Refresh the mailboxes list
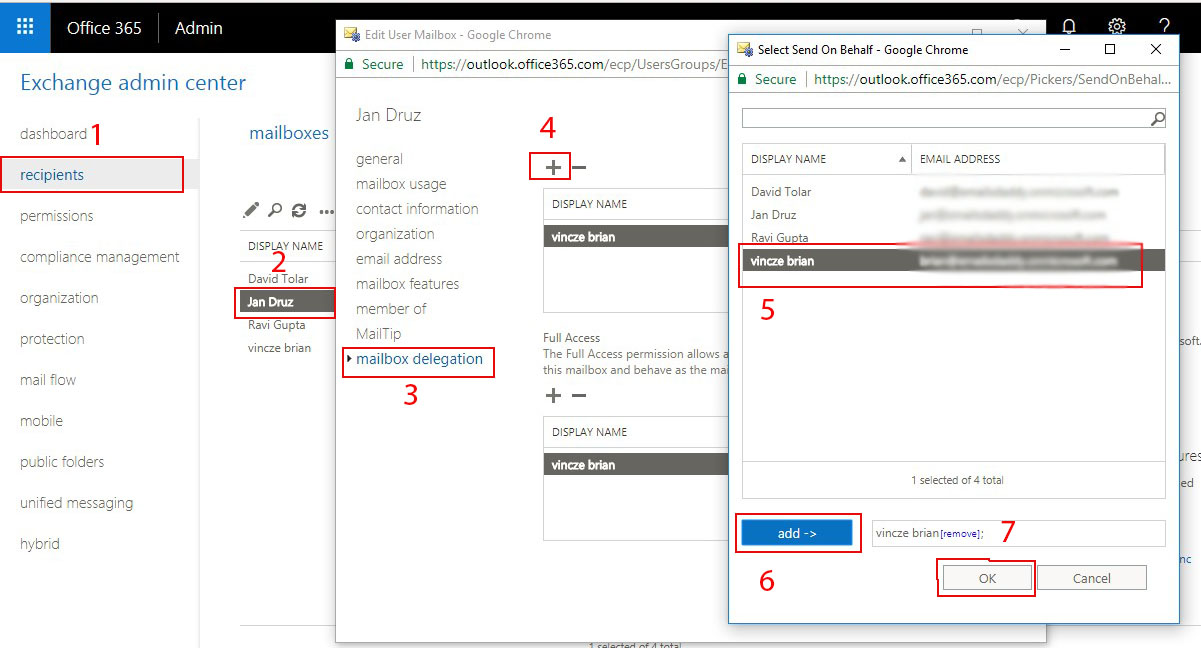The image size is (1201, 648). [299, 211]
